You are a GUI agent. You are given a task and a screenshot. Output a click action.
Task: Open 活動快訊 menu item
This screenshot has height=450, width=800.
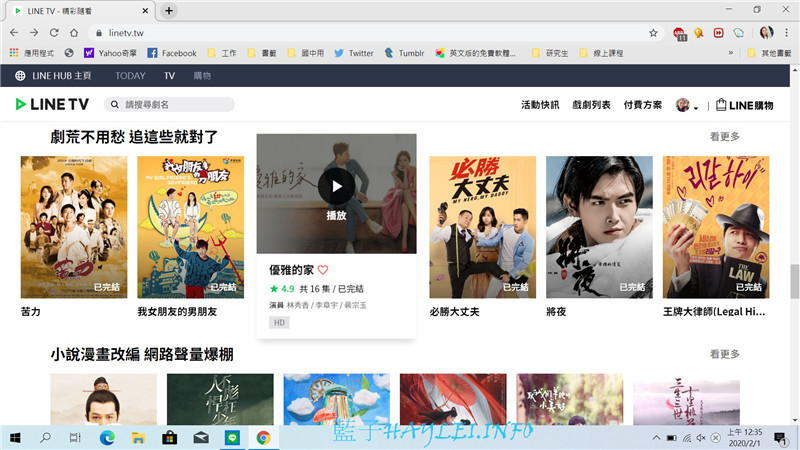coord(540,105)
